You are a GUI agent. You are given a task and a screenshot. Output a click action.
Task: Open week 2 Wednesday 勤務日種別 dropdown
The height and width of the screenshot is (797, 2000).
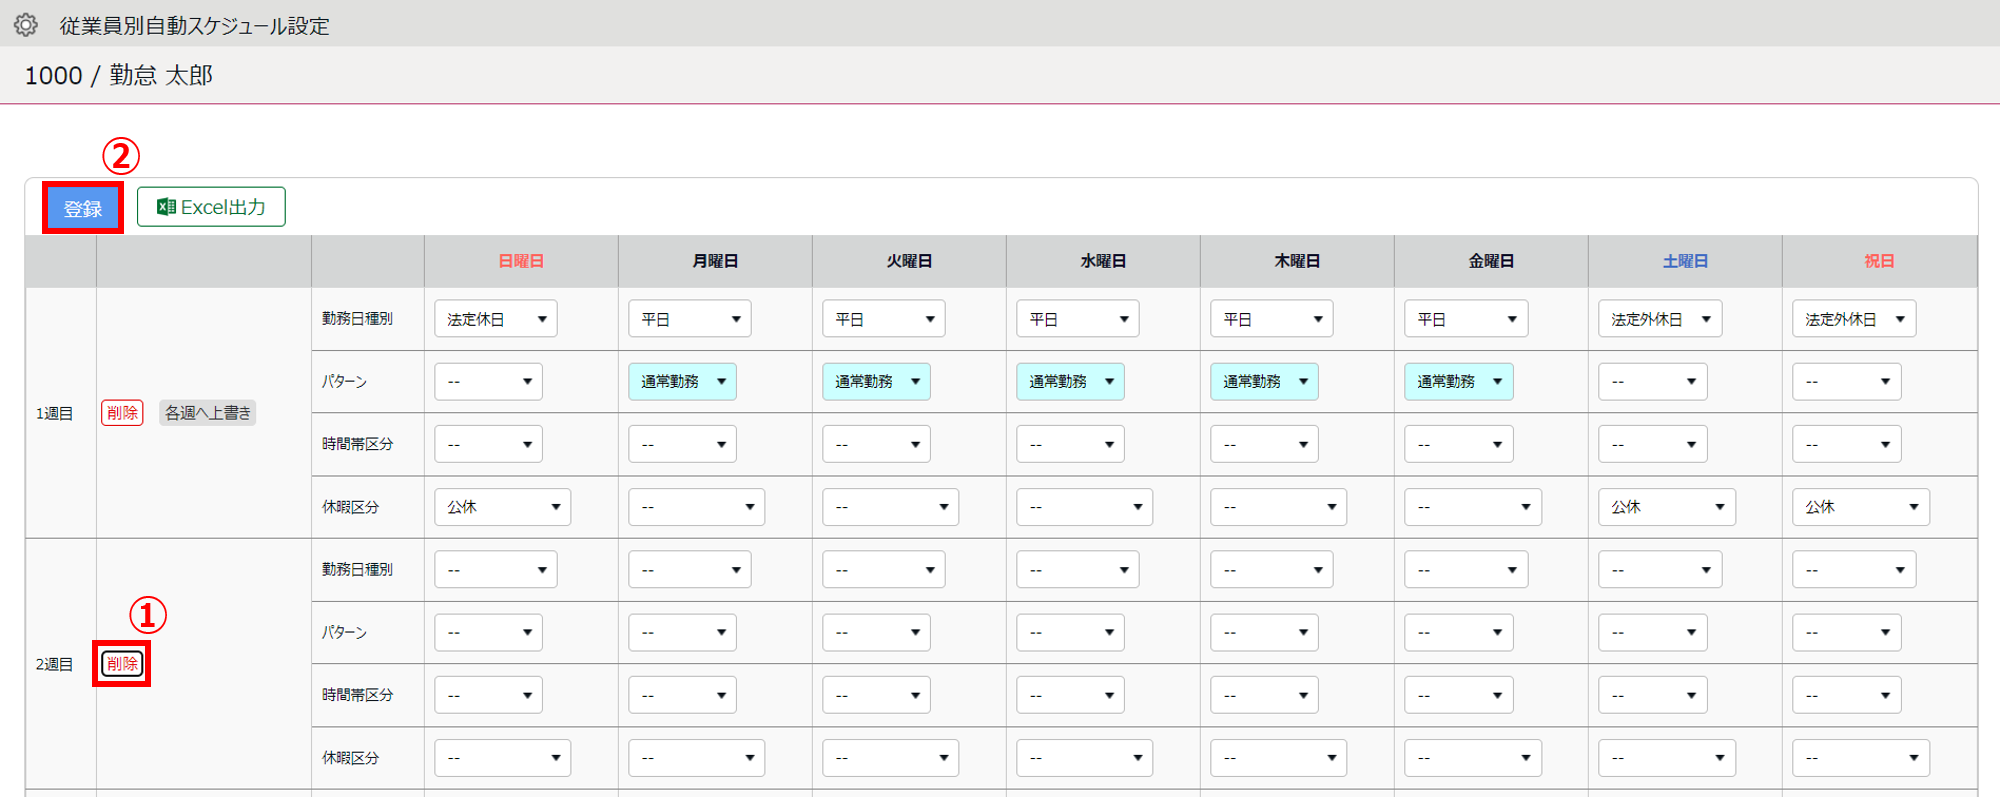1078,570
